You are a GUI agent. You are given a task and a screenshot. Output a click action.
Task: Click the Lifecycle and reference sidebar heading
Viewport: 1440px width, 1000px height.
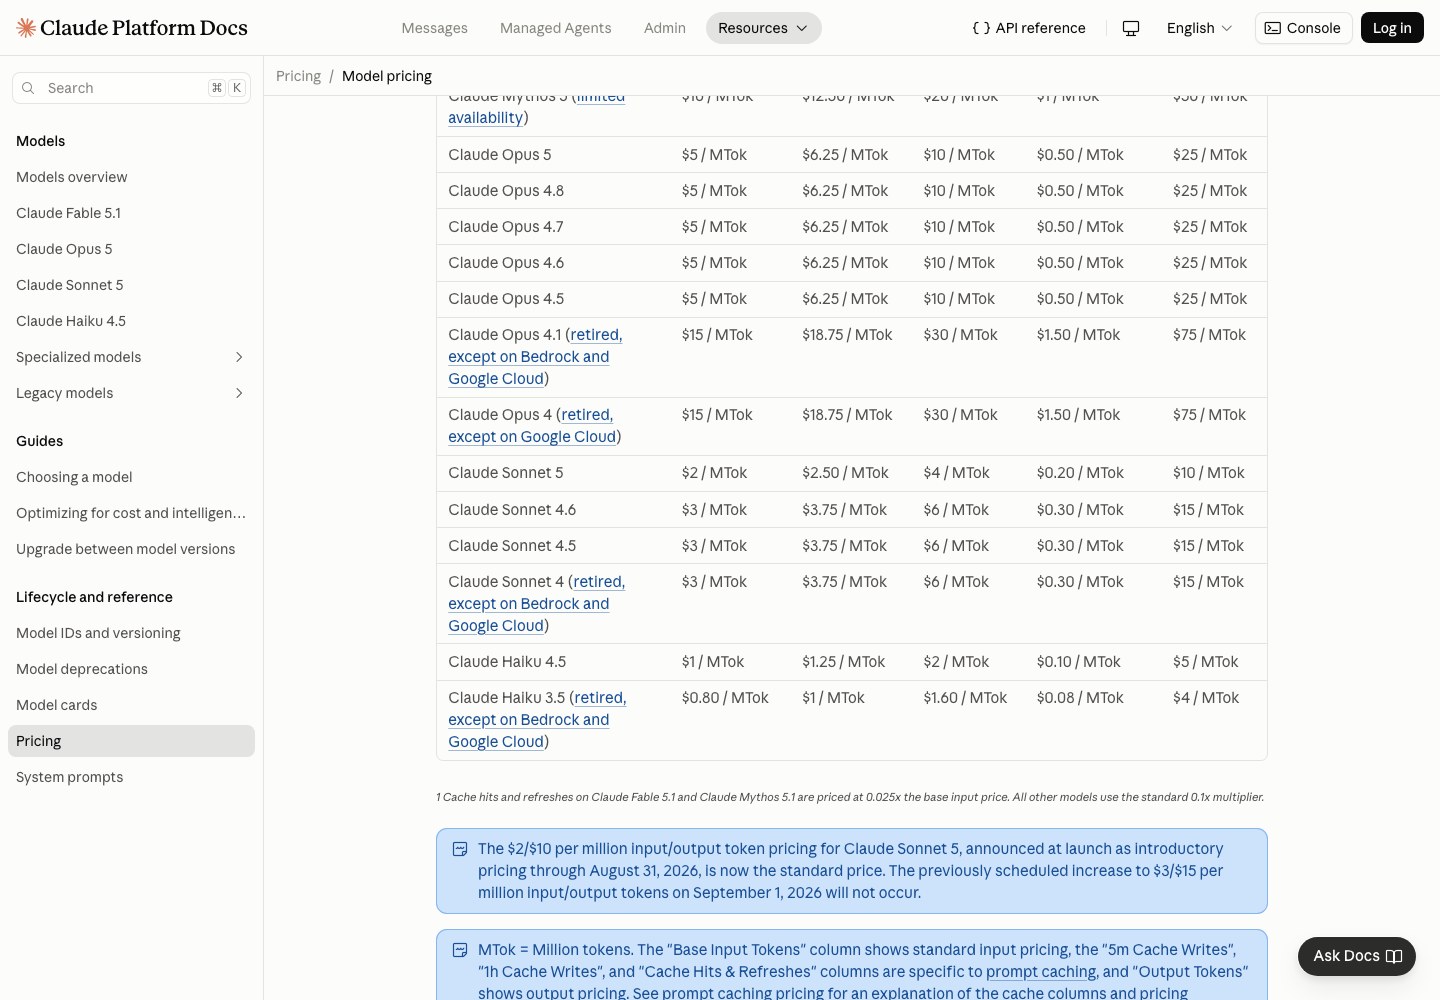pyautogui.click(x=94, y=597)
